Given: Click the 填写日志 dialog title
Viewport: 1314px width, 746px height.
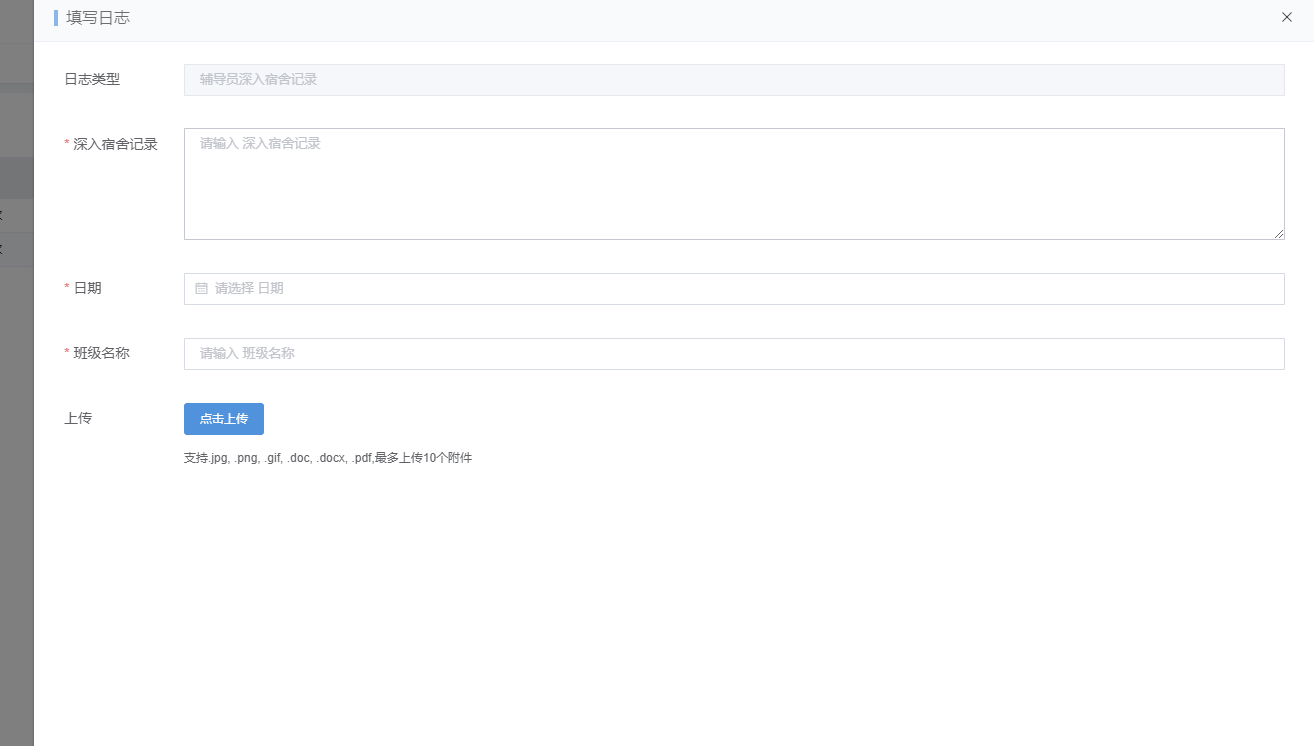Looking at the screenshot, I should [98, 18].
